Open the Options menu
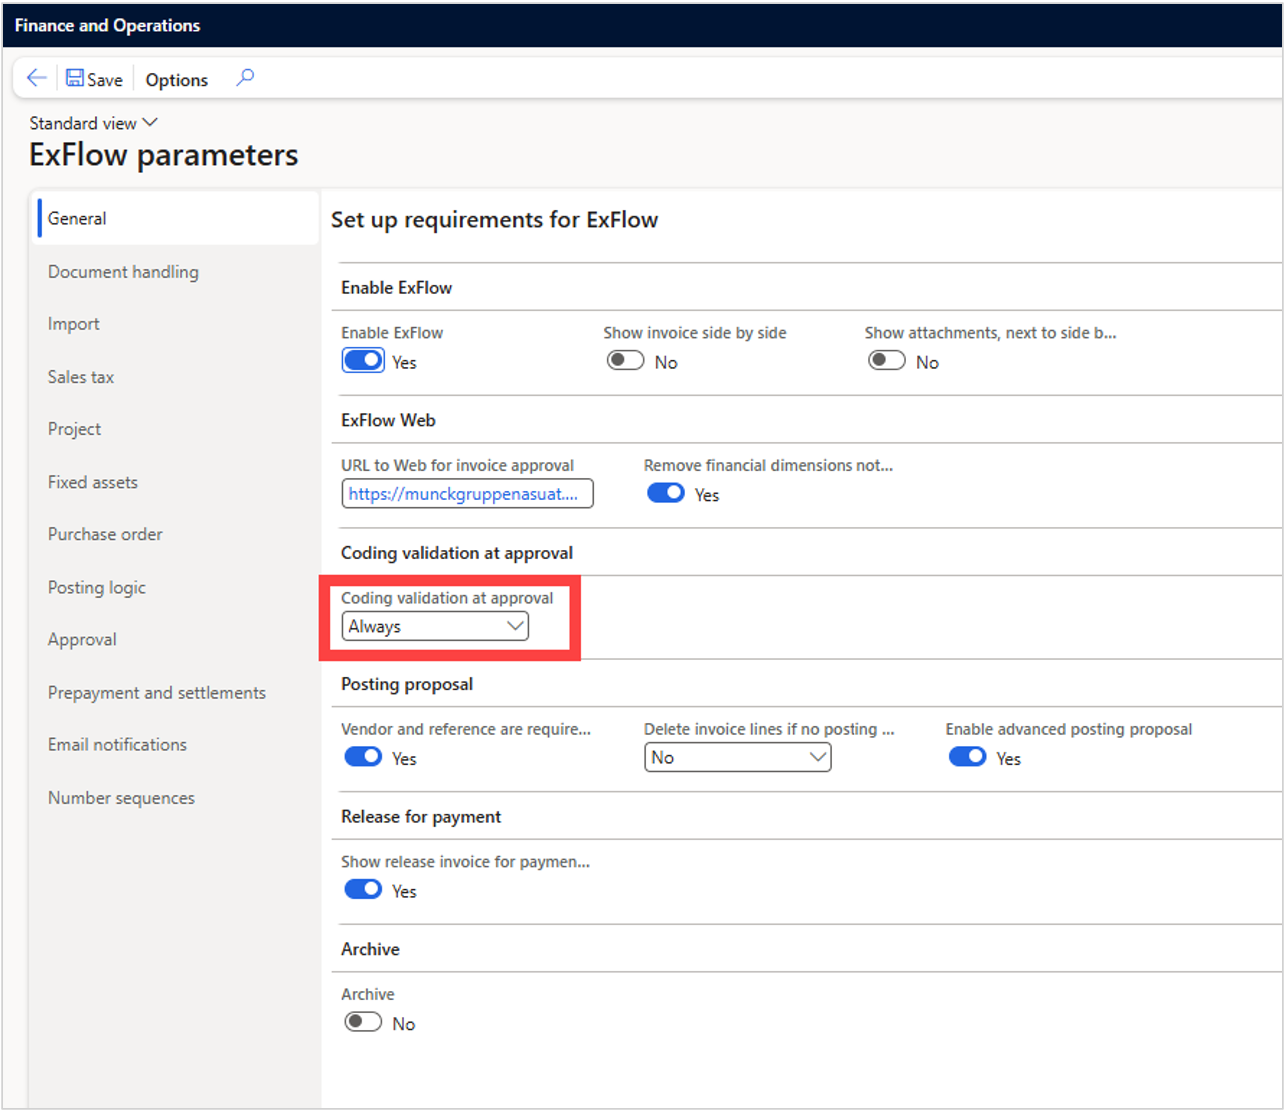Viewport: 1286px width, 1114px height. pos(177,80)
